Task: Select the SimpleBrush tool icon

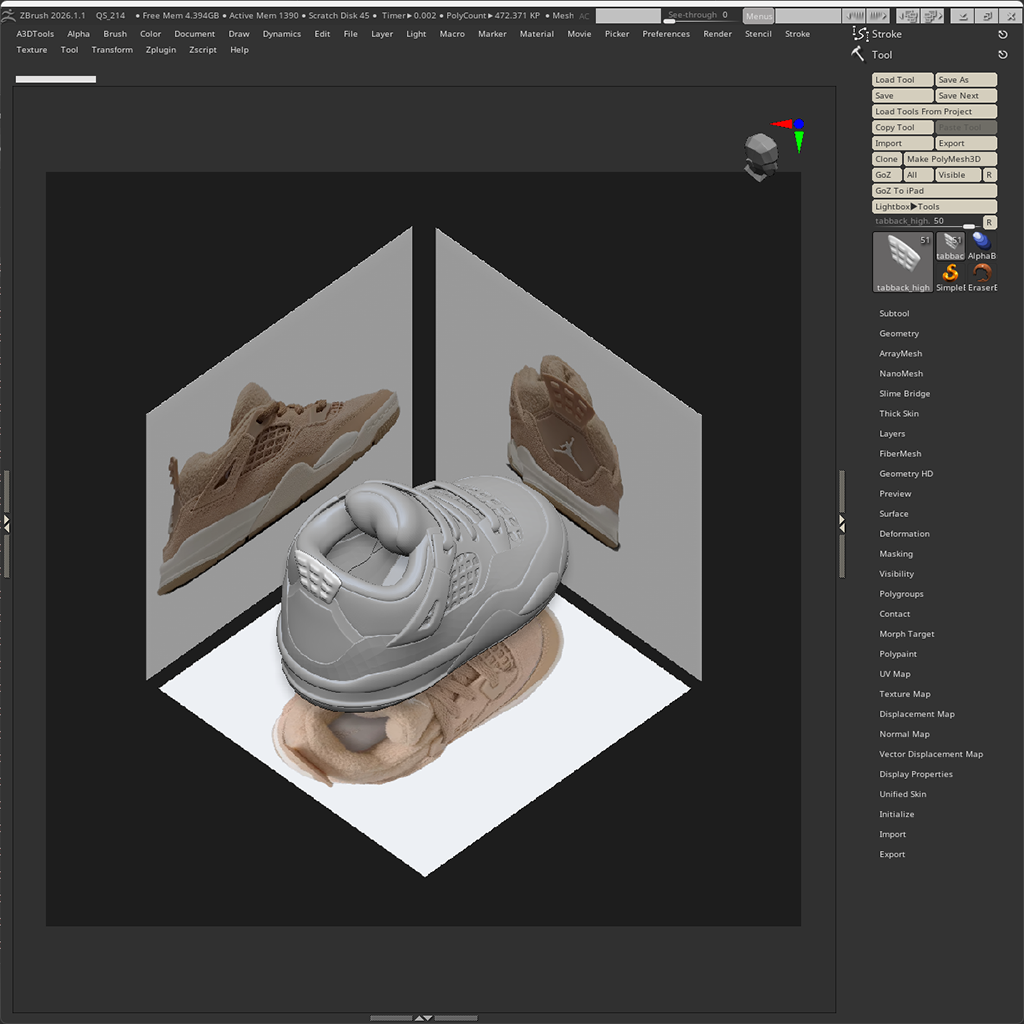Action: click(950, 278)
